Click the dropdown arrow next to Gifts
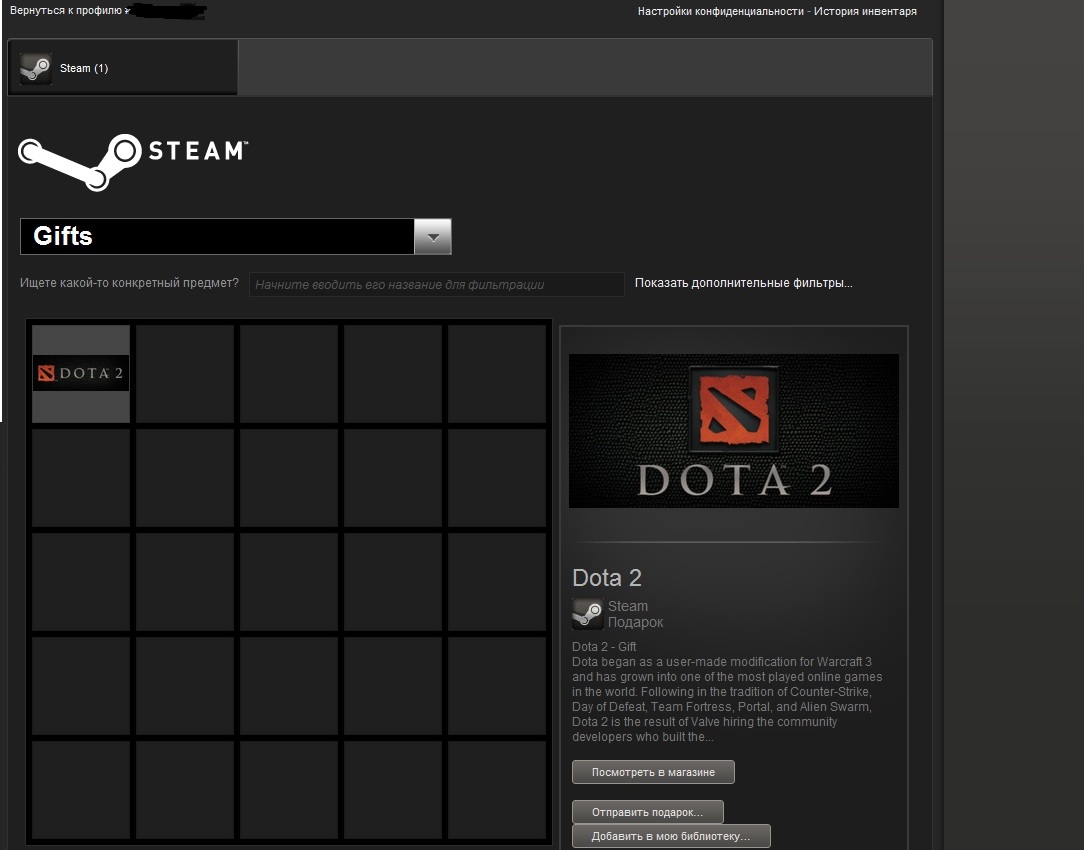This screenshot has width=1084, height=850. [x=433, y=237]
